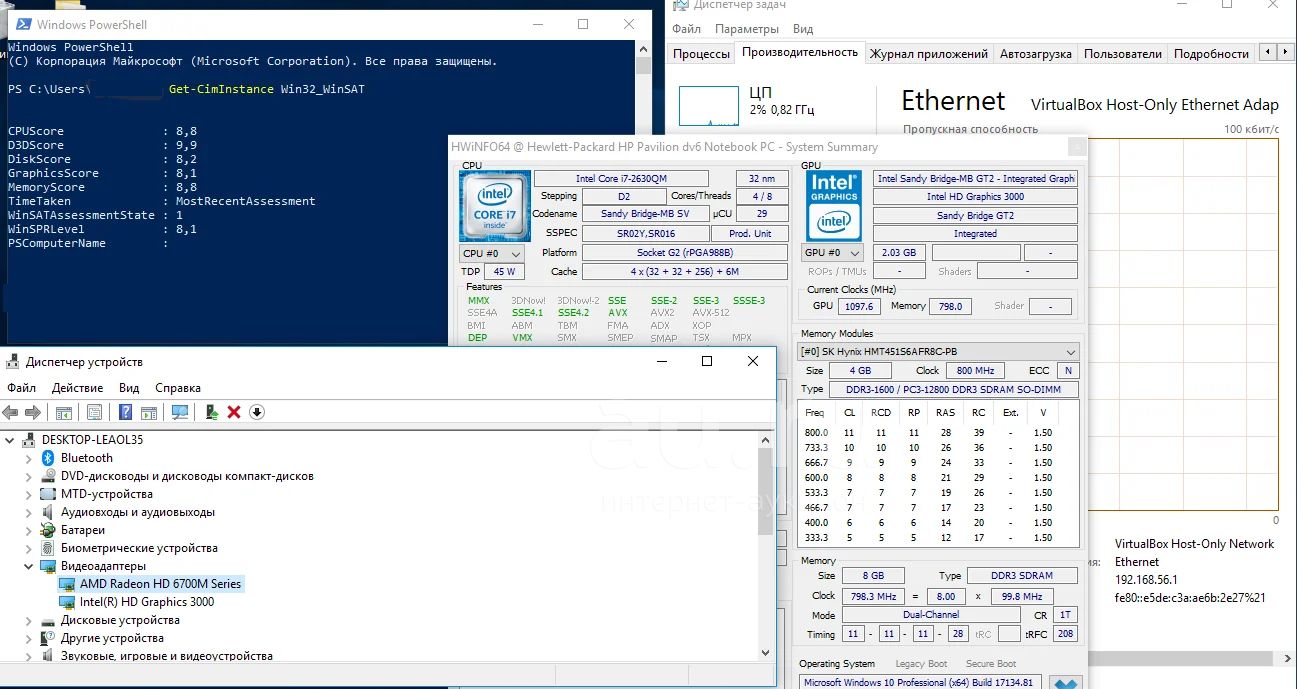
Task: Open the Справка menu in Device Manager
Action: click(x=178, y=388)
